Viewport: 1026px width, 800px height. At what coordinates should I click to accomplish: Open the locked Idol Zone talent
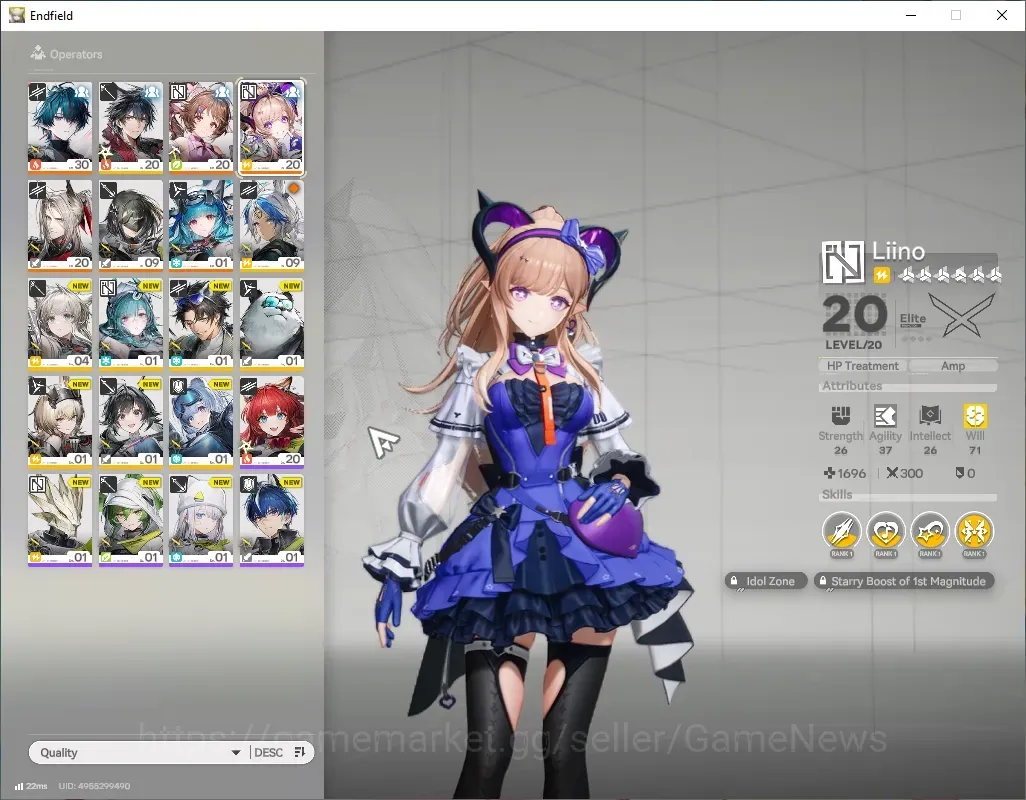pyautogui.click(x=766, y=581)
